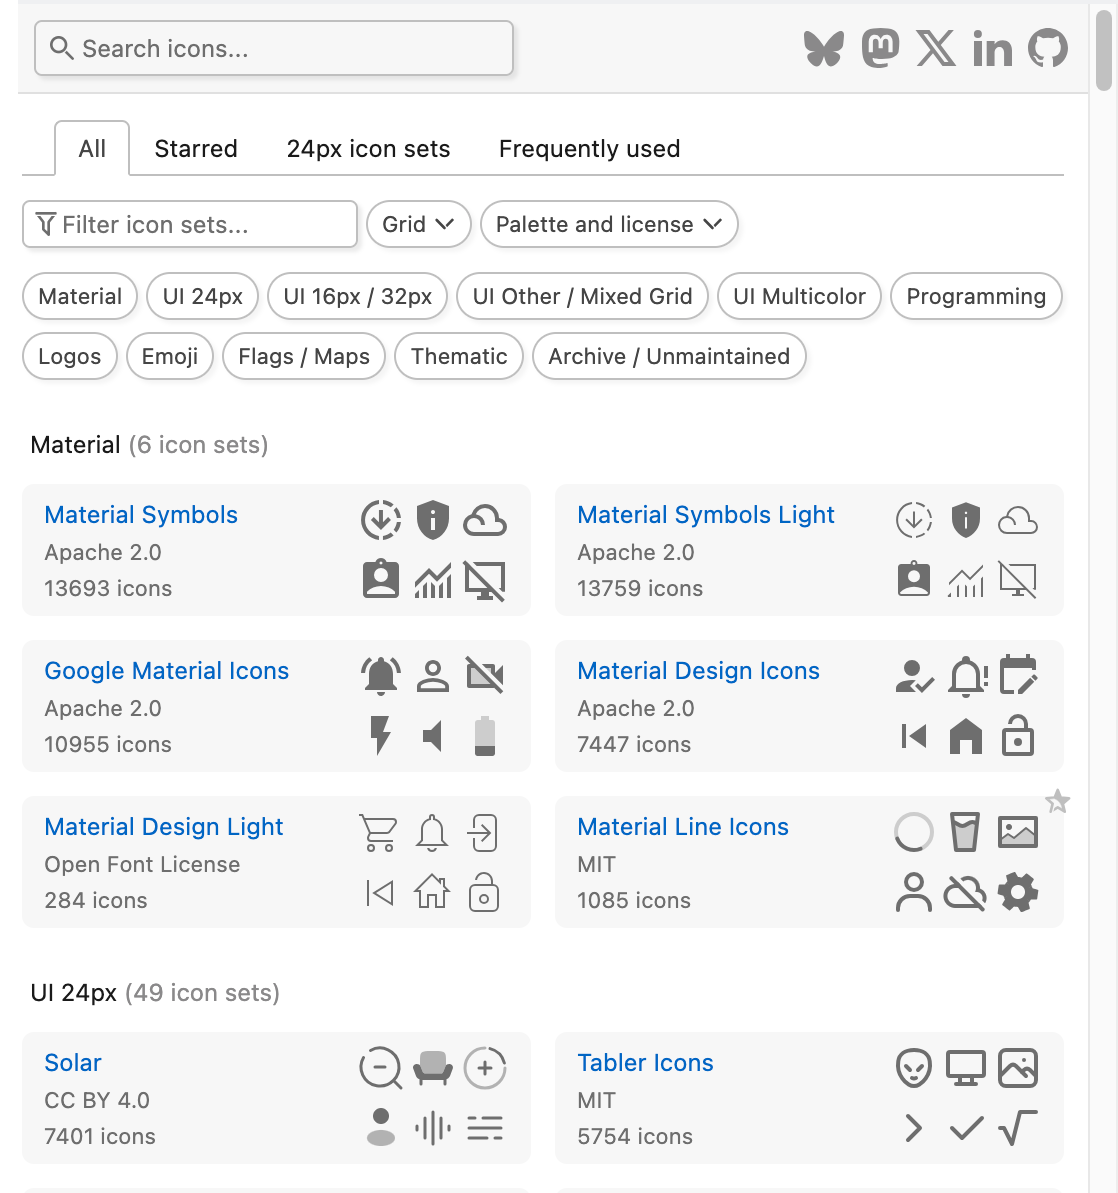Open the Bluesky social icon

pyautogui.click(x=823, y=48)
